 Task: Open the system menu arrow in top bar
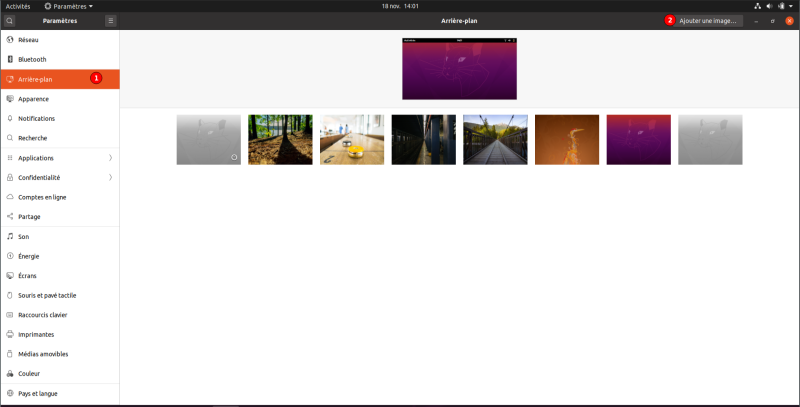click(x=791, y=6)
